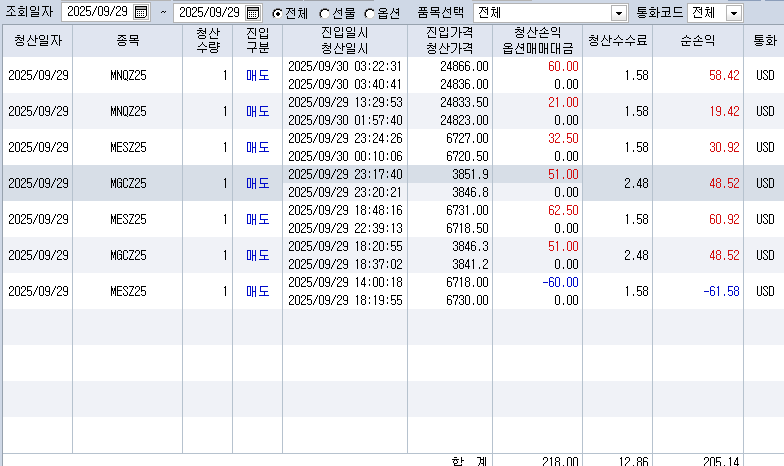Click the 진입일시 청산일시 column header
Image resolution: width=784 pixels, height=466 pixels.
pyautogui.click(x=345, y=40)
